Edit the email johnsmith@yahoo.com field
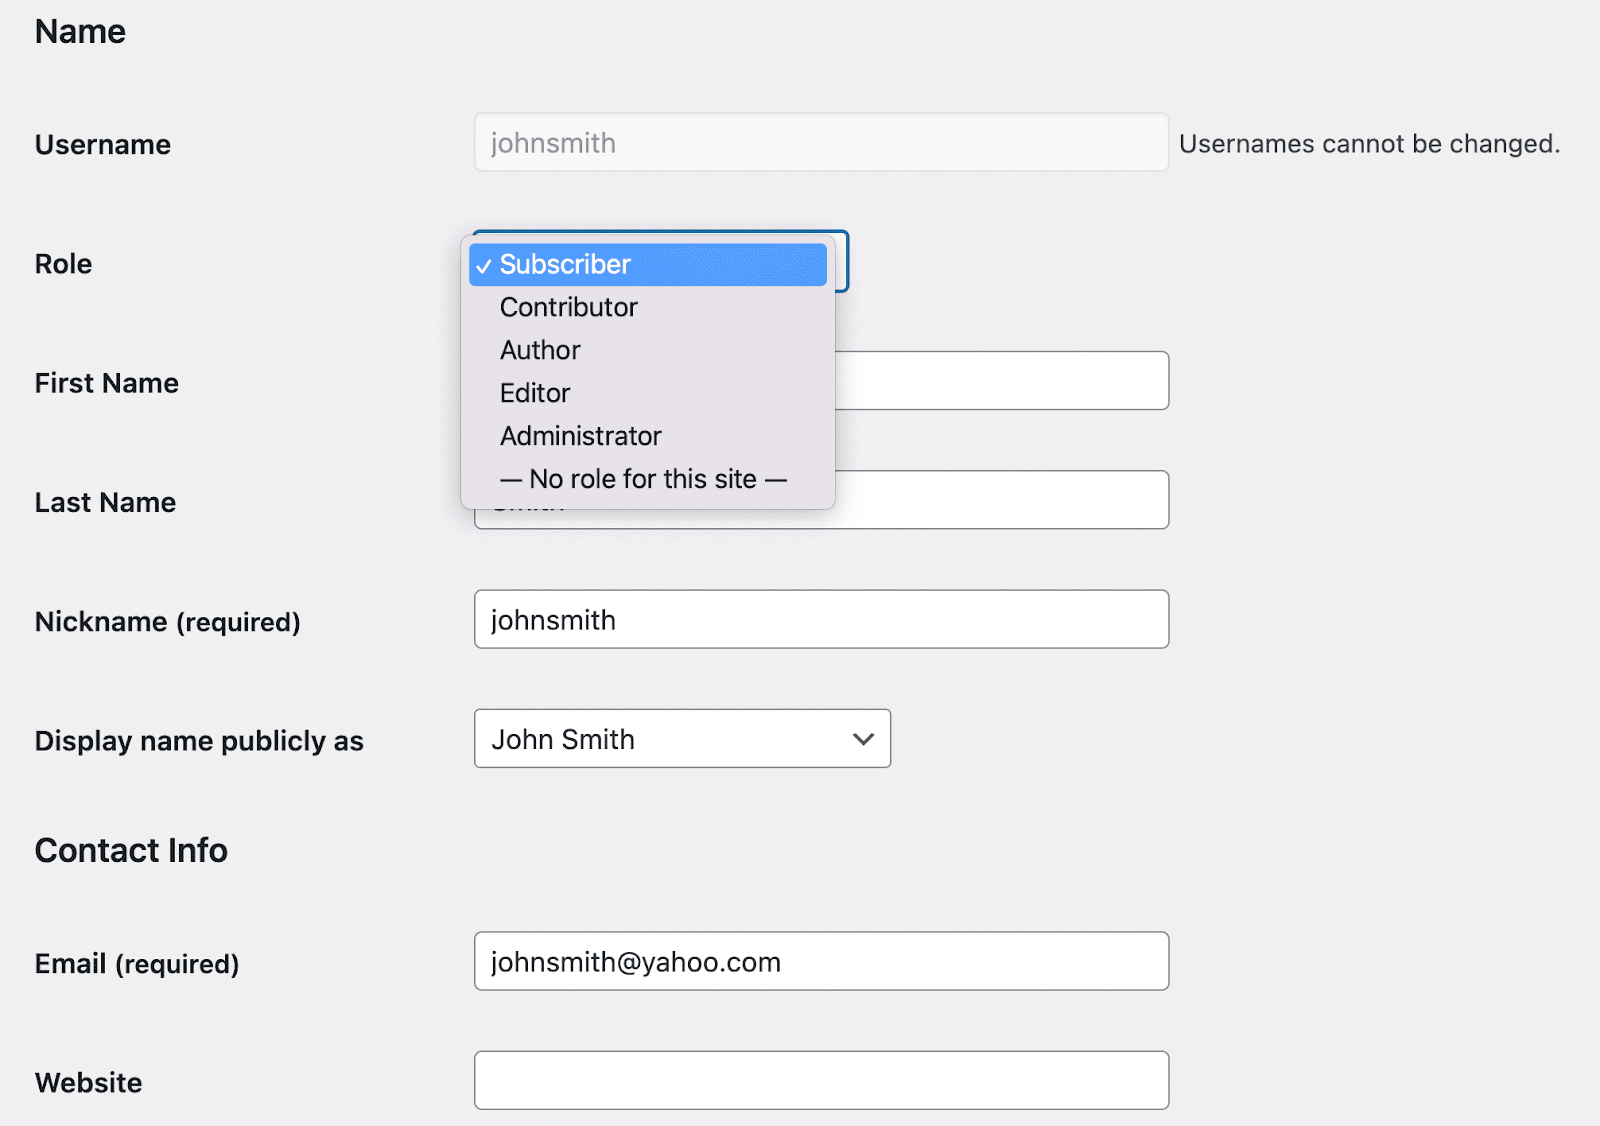Image resolution: width=1600 pixels, height=1126 pixels. click(x=821, y=962)
